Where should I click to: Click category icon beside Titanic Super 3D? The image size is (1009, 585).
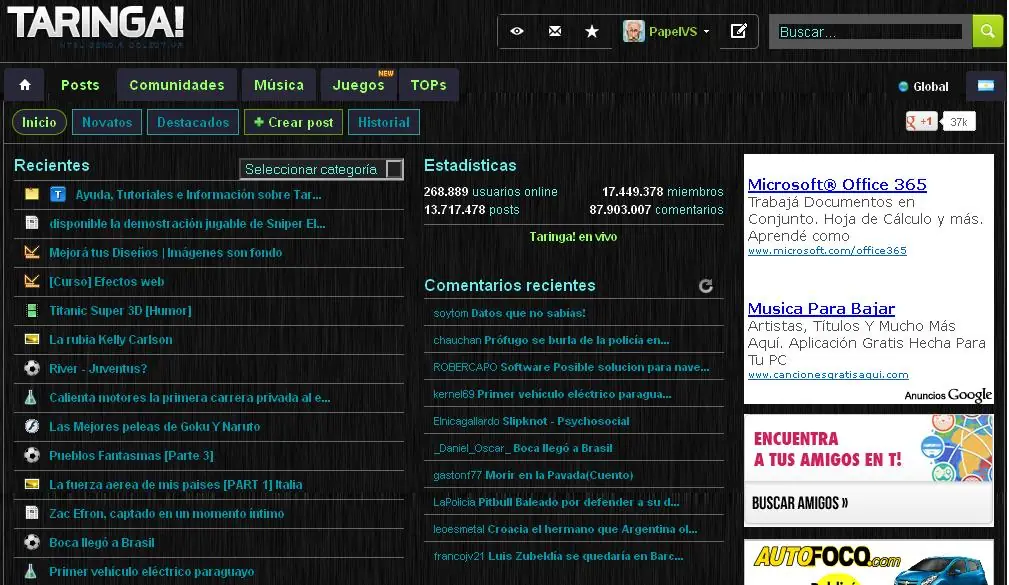click(x=32, y=310)
